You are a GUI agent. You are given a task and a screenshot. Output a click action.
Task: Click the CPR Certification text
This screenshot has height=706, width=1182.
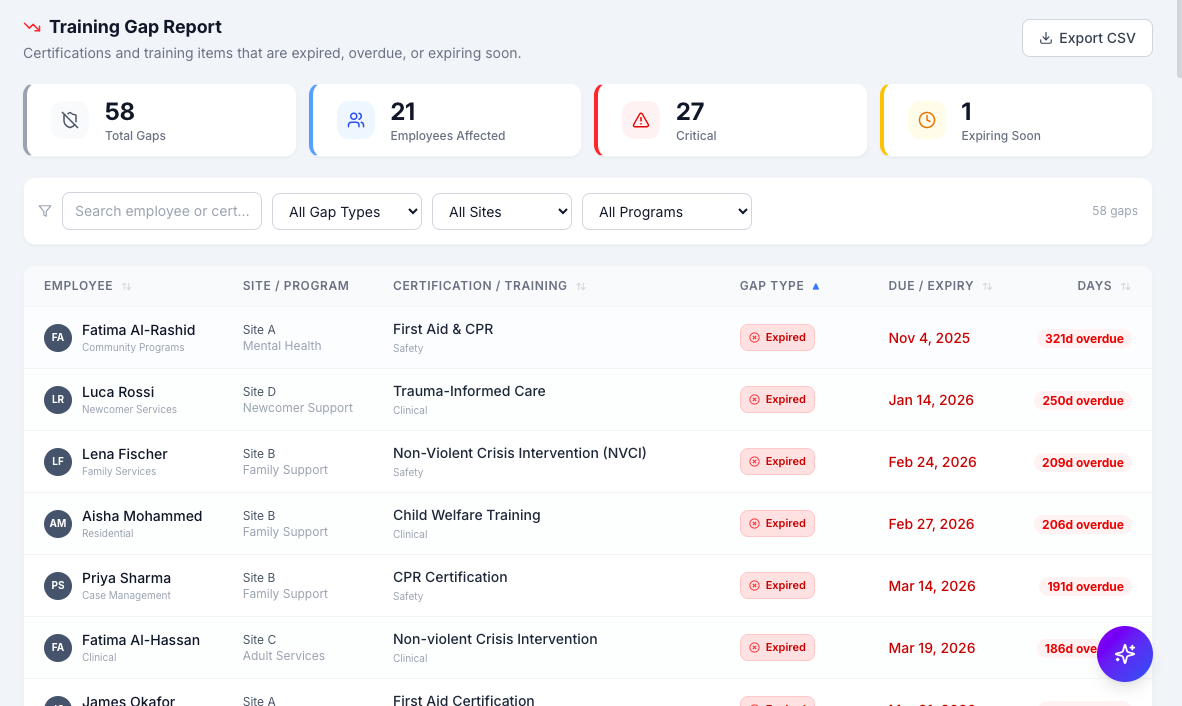coord(450,577)
